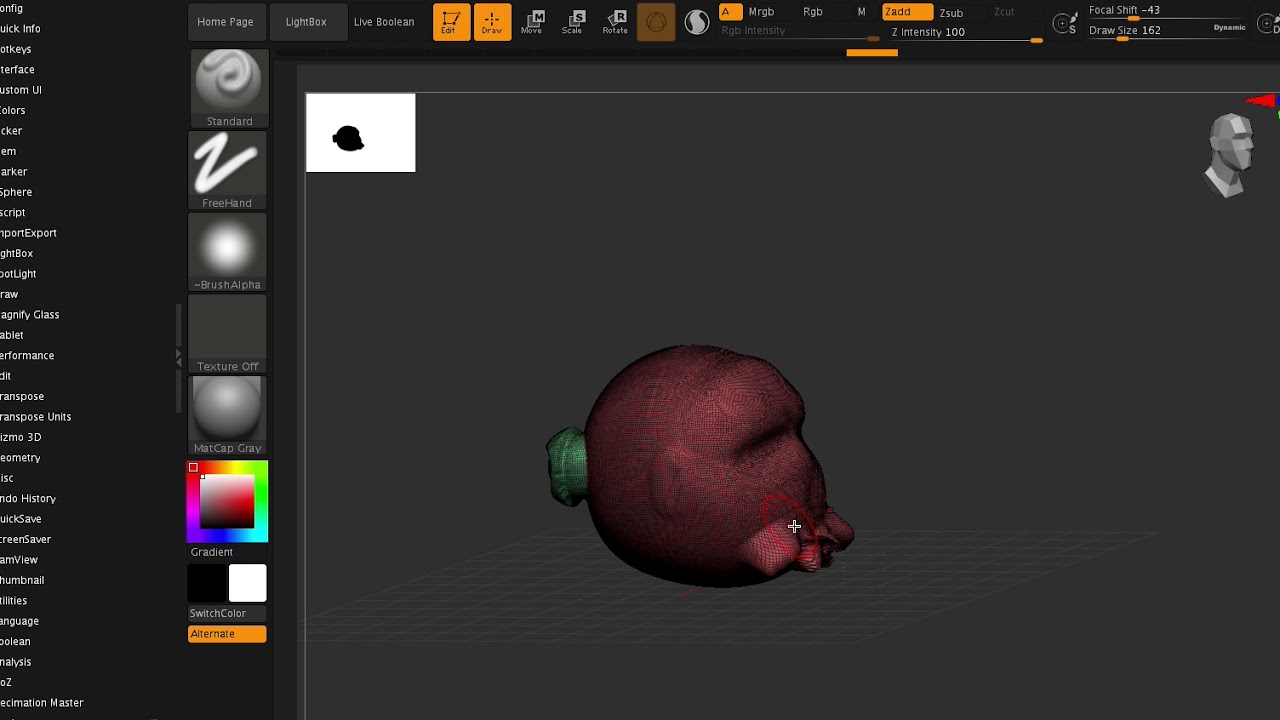Activate Edit mode button

(451, 22)
